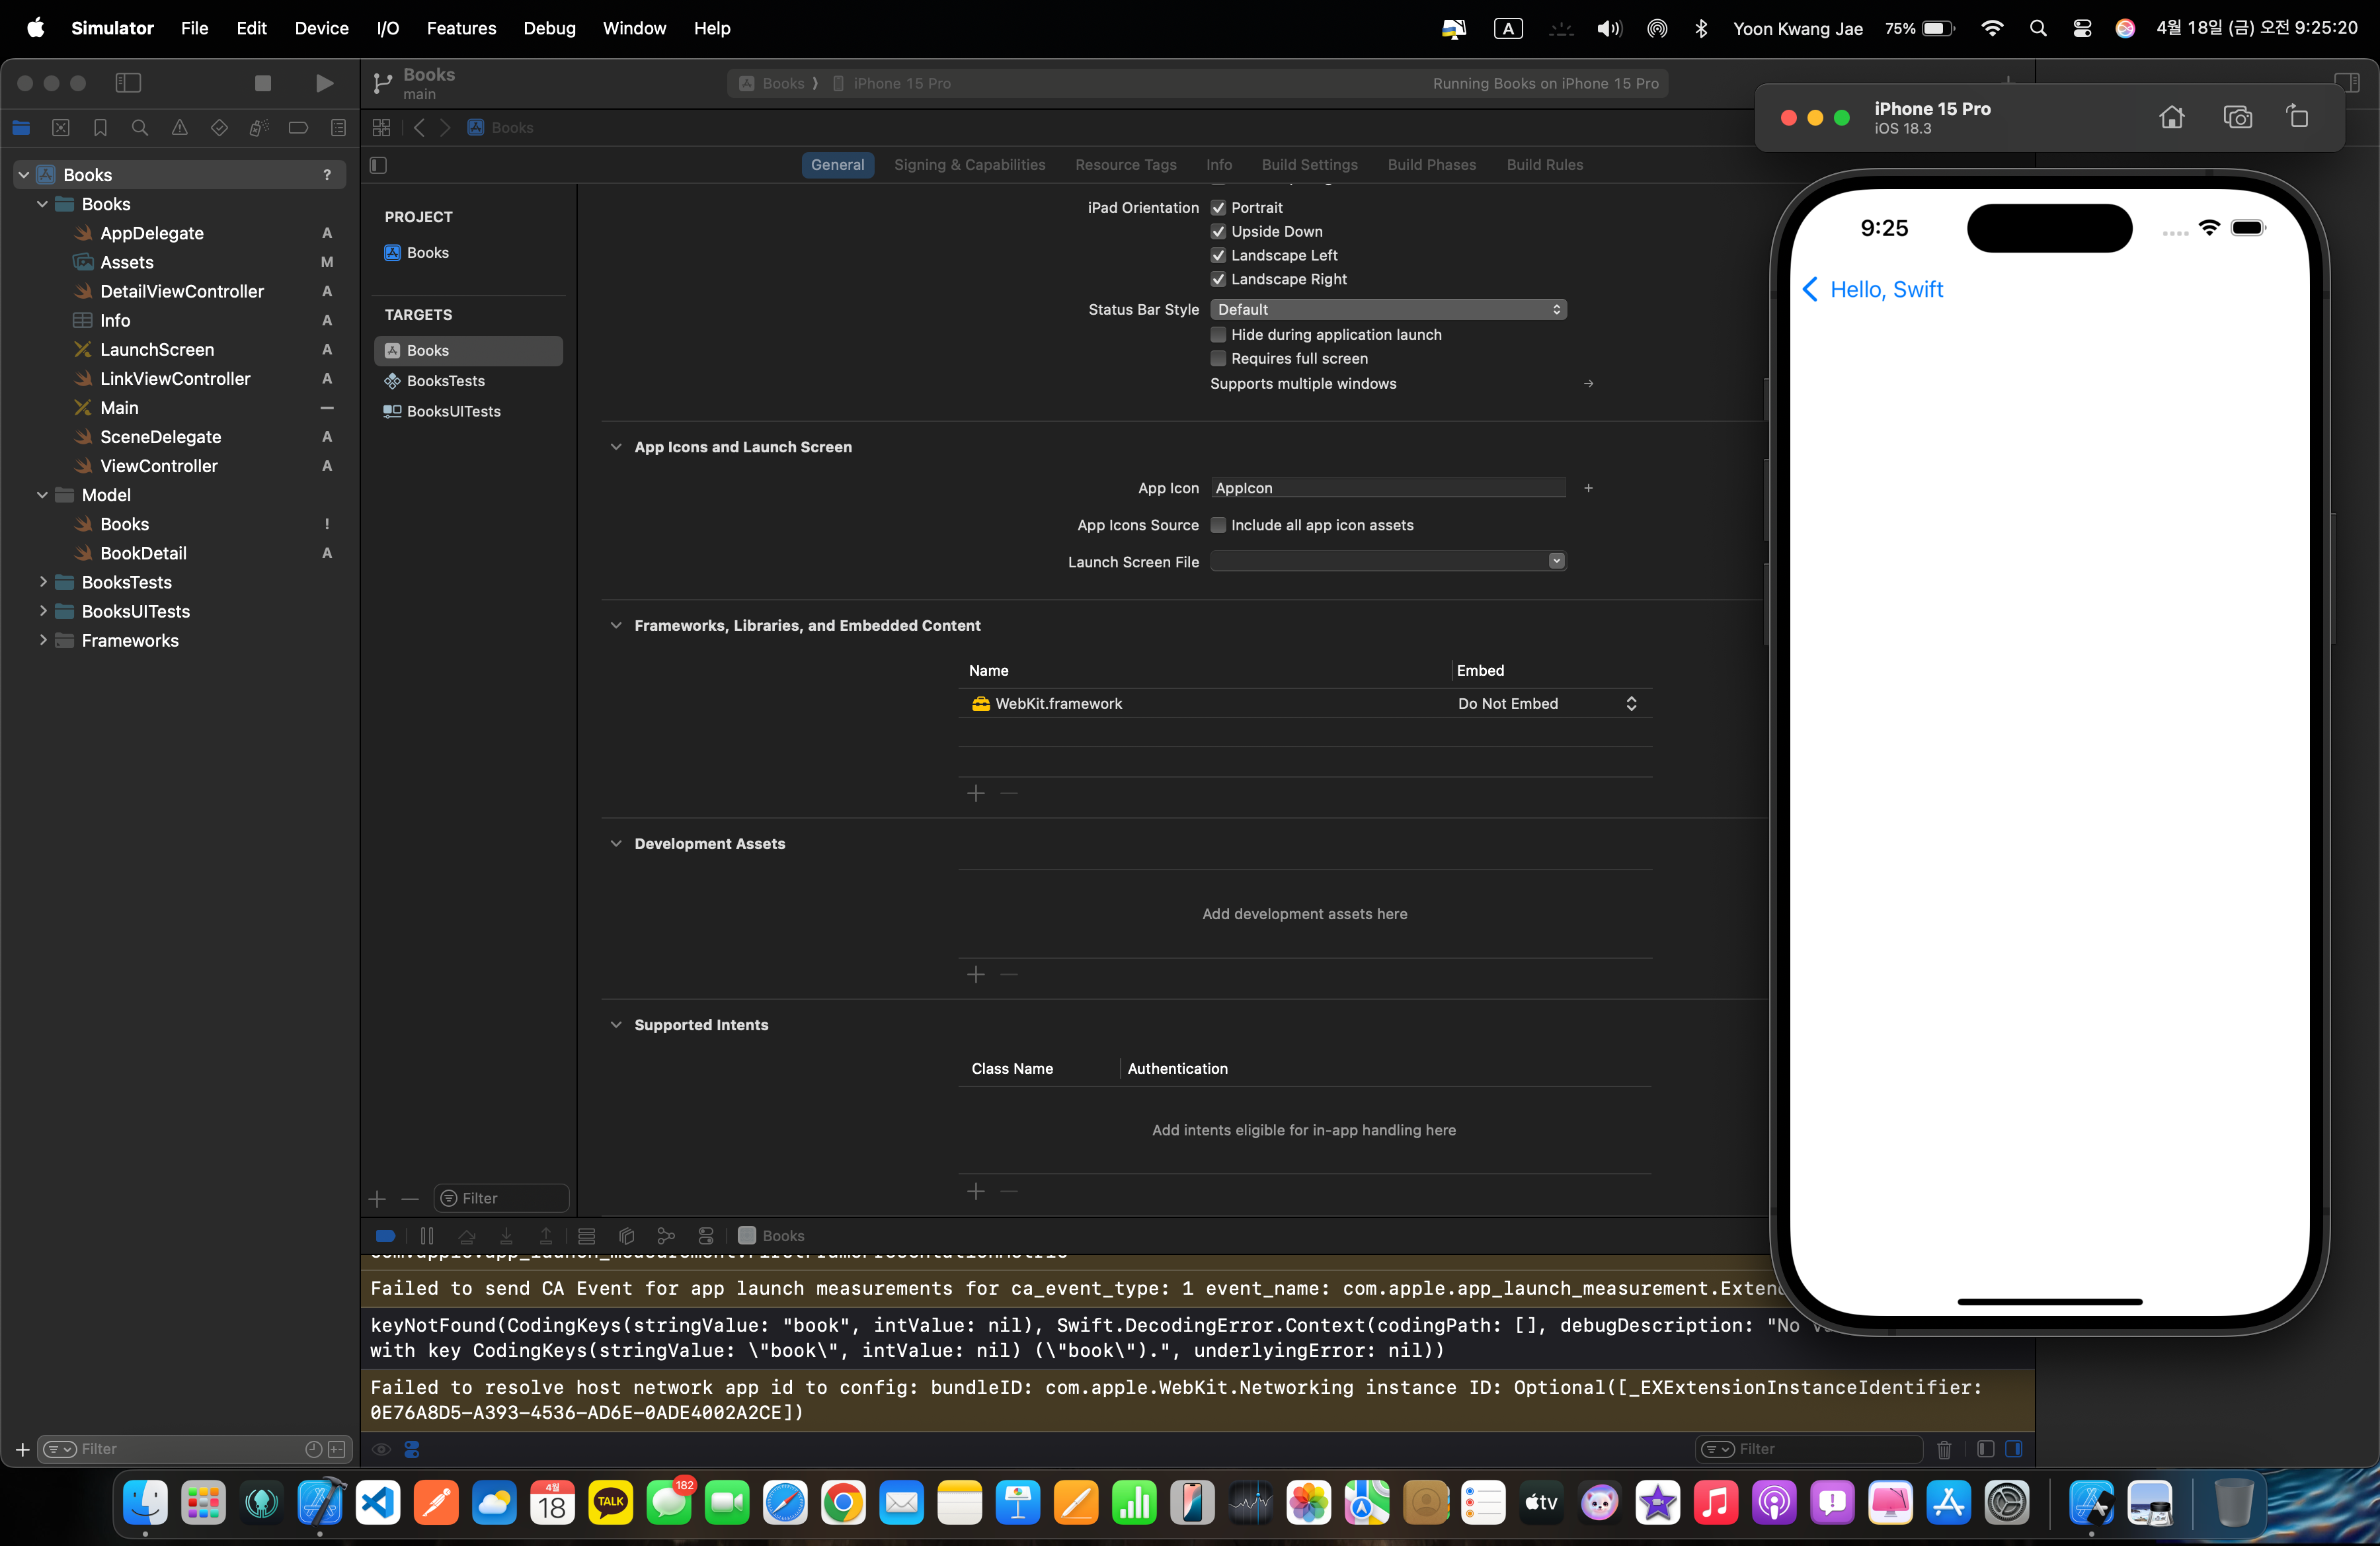Switch to Signing & Capabilities tab

(969, 165)
